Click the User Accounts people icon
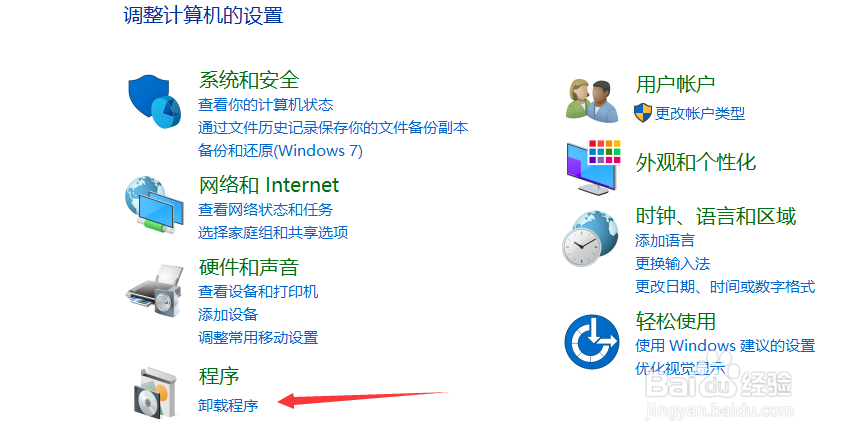This screenshot has height=440, width=841. pos(592,100)
